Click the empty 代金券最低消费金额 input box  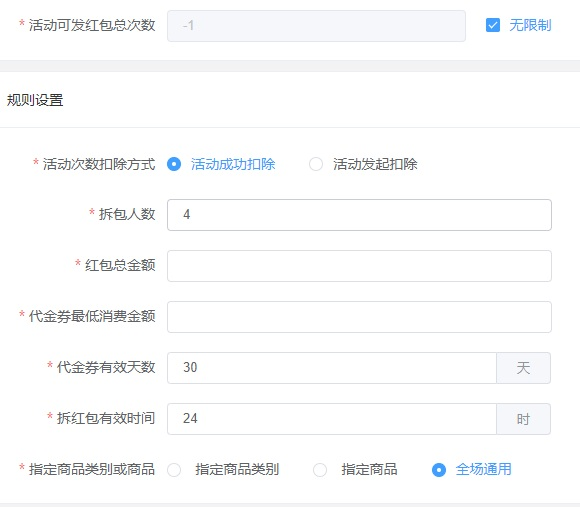pos(359,317)
